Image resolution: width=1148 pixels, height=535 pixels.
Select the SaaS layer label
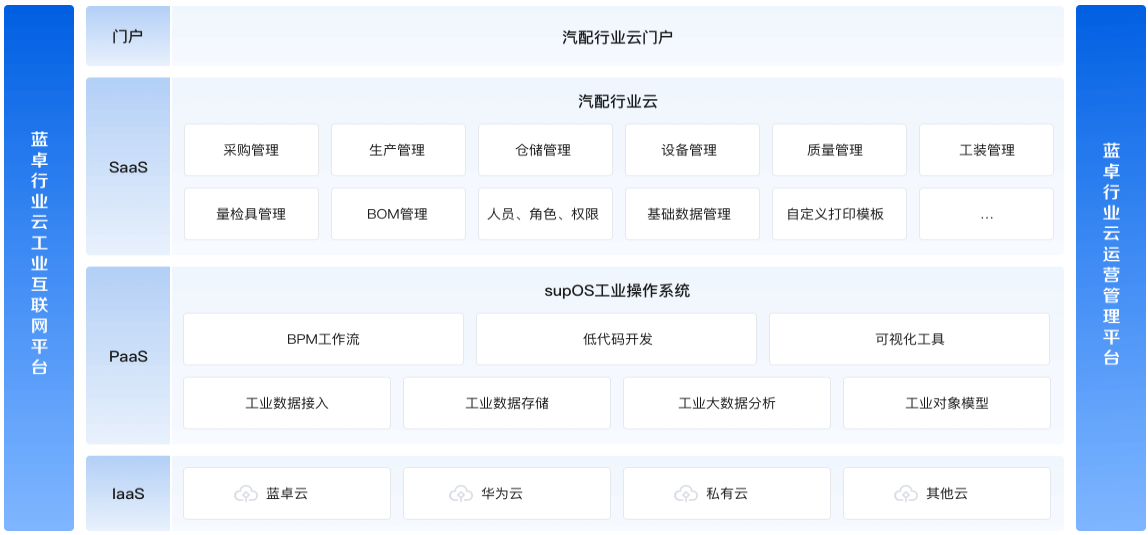click(x=128, y=167)
